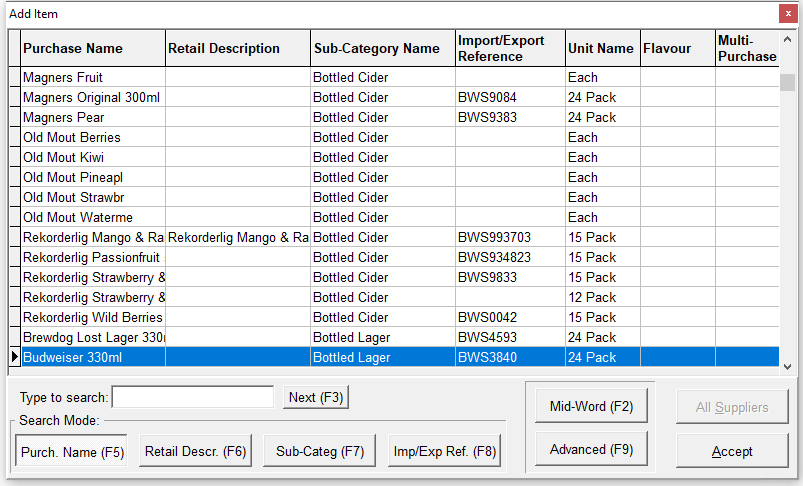
Task: Click Next (F3) search button
Action: 316,397
